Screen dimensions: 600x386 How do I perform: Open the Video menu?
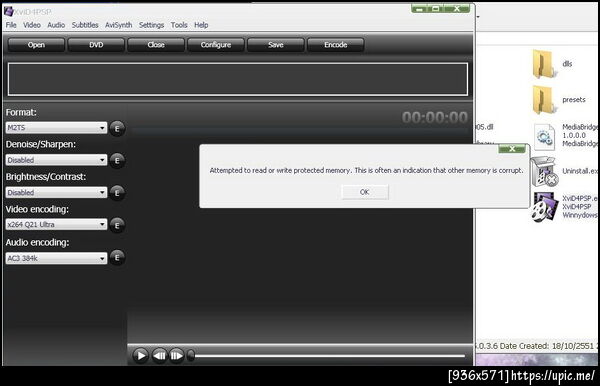click(32, 25)
